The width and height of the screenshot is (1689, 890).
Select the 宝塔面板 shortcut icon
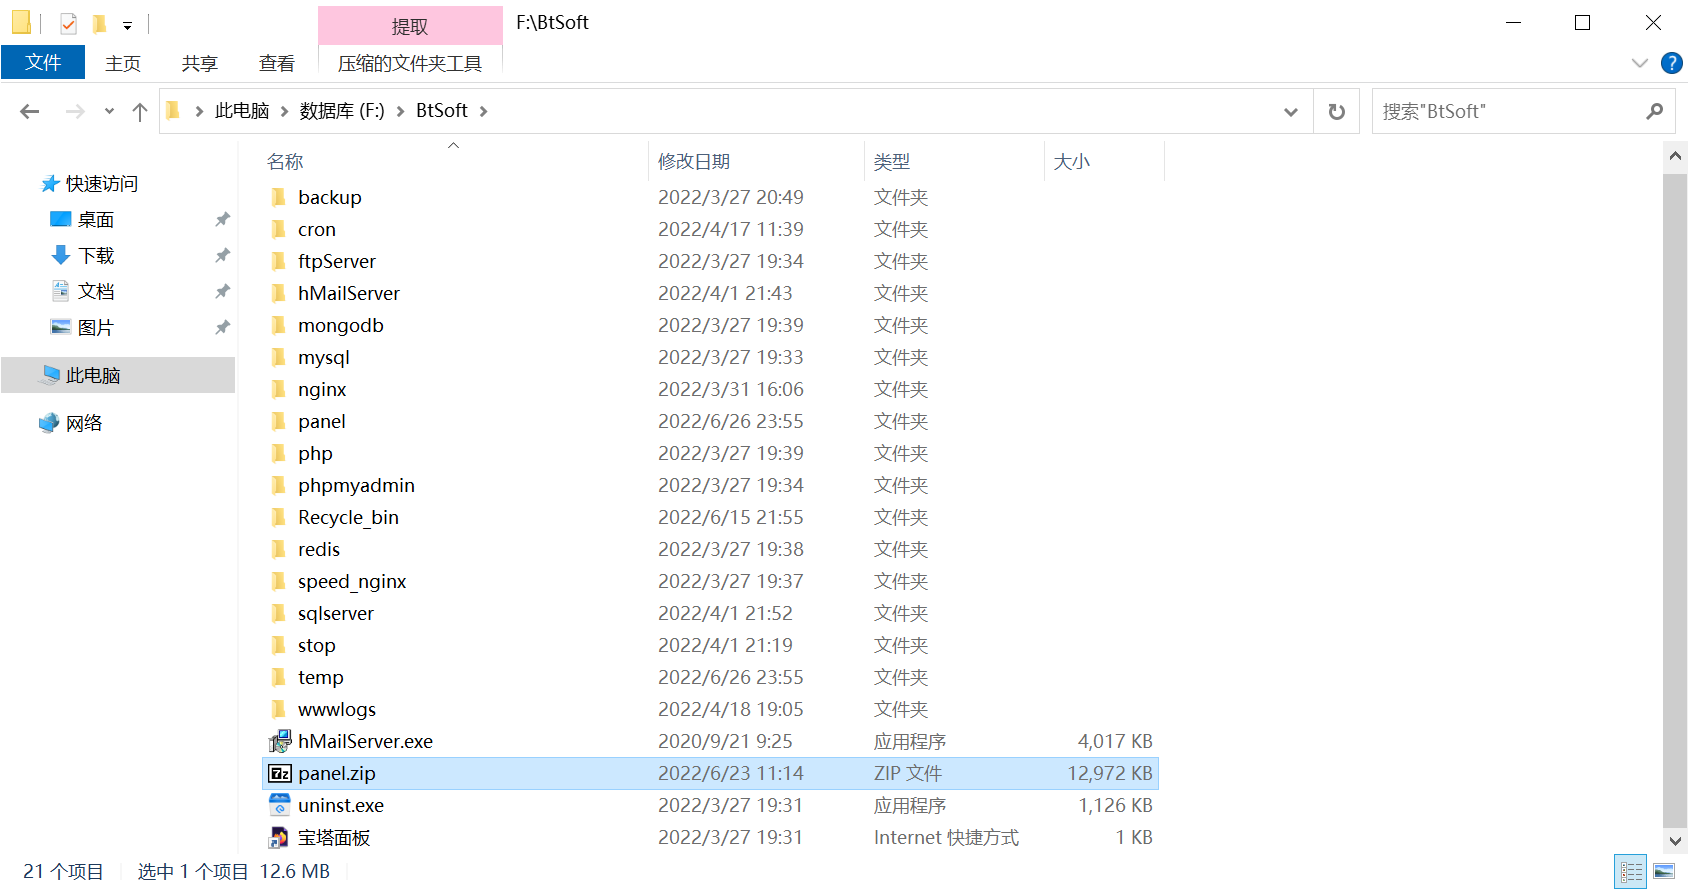[280, 837]
